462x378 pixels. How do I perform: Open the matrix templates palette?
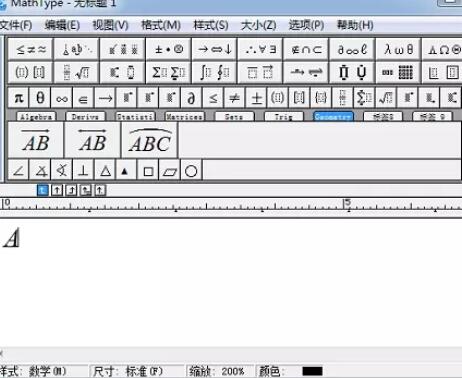(398, 72)
